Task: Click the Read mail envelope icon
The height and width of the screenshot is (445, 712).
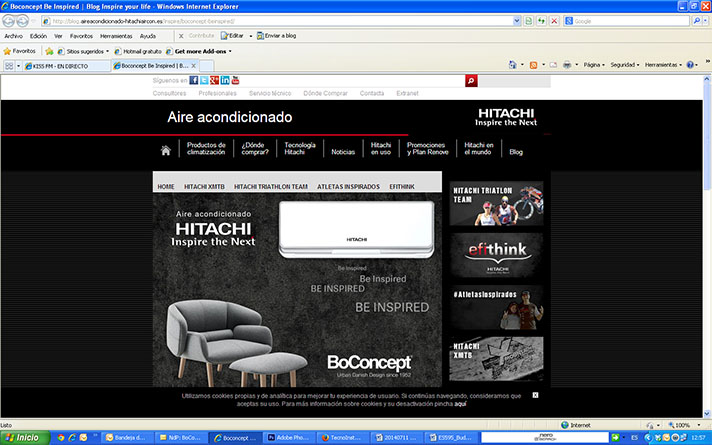Action: (x=553, y=65)
